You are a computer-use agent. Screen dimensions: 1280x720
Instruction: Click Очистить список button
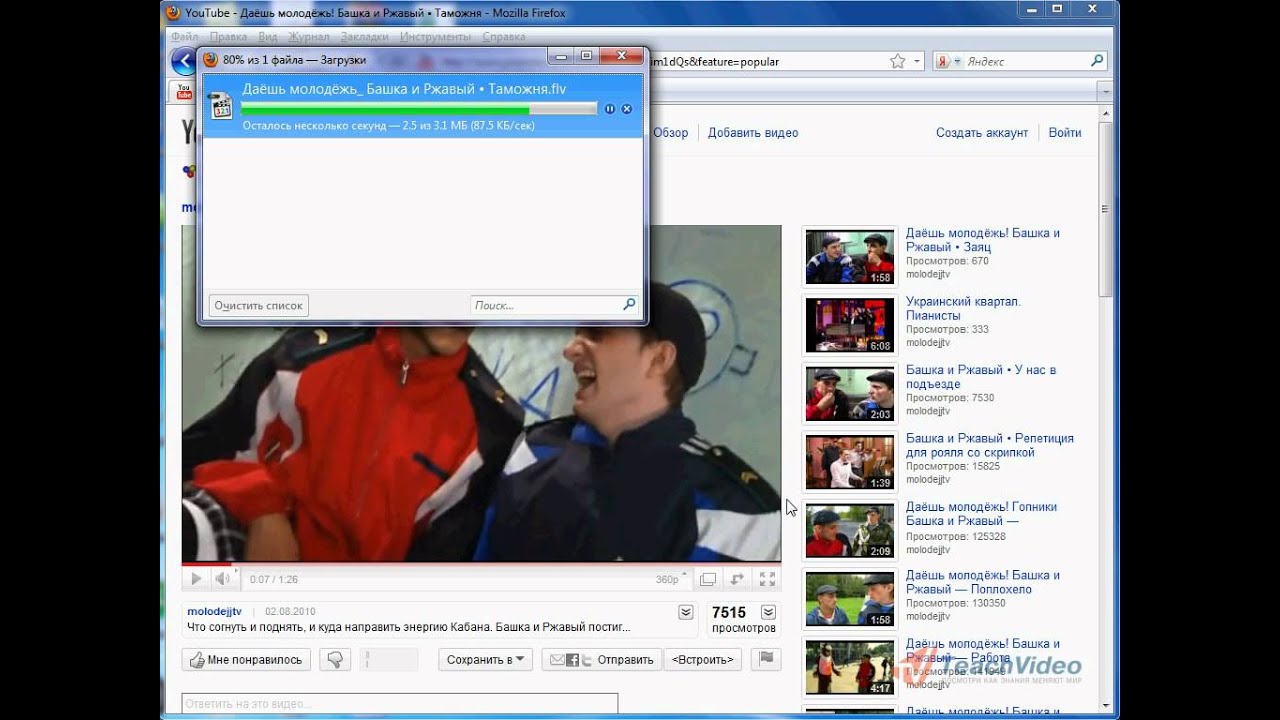(x=258, y=305)
